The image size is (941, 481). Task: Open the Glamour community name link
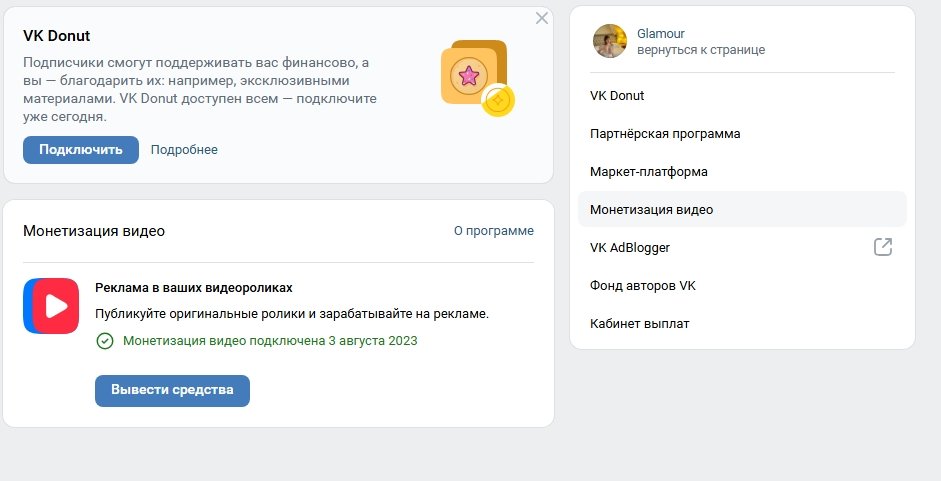(x=661, y=34)
